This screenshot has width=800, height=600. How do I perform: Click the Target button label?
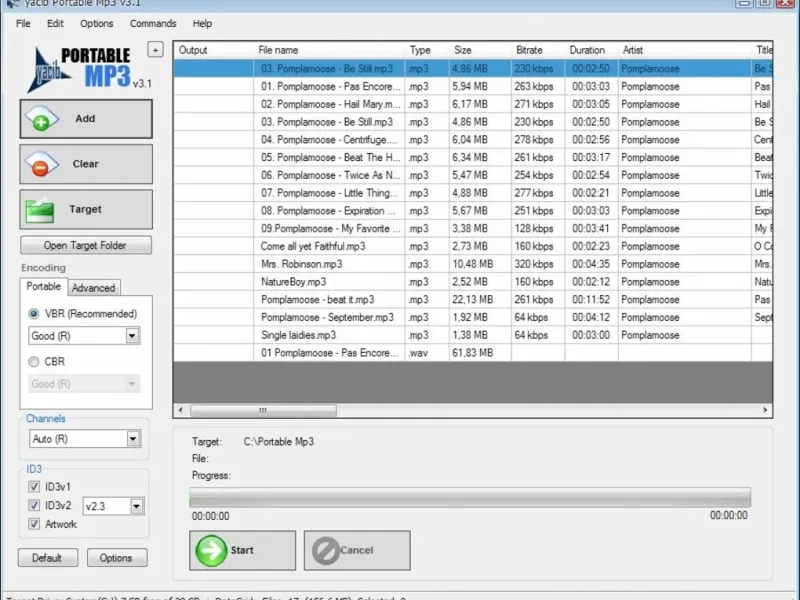85,209
